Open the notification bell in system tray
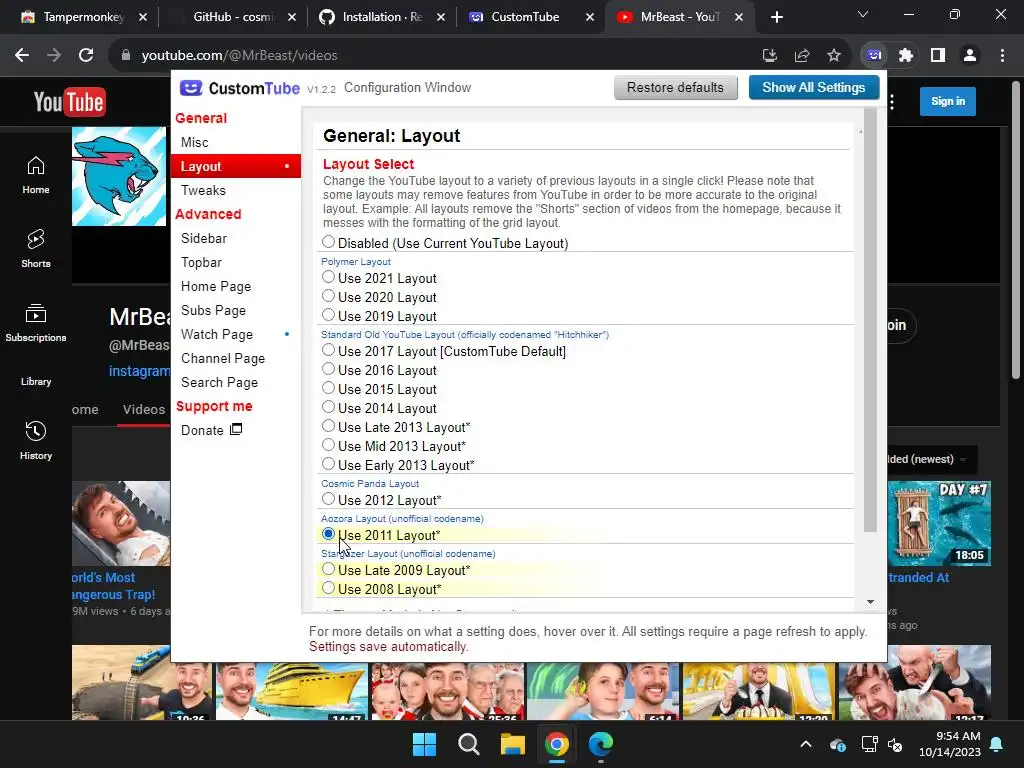This screenshot has width=1024, height=768. point(997,744)
